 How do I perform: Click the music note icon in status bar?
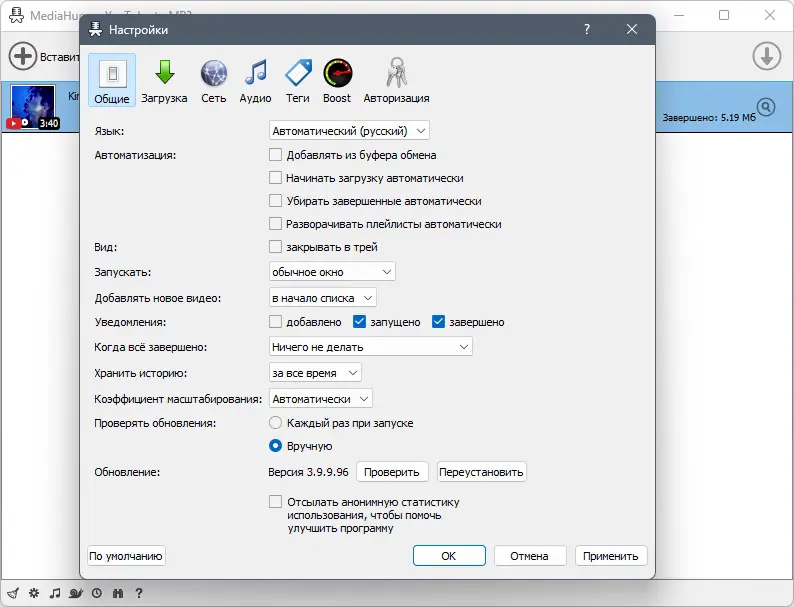(55, 593)
